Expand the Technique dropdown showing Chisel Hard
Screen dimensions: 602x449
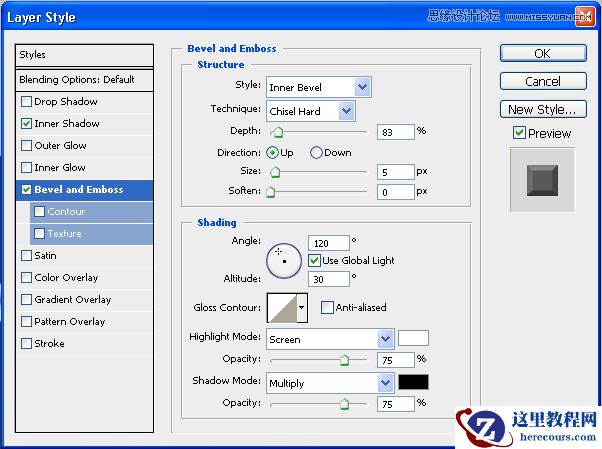click(310, 110)
